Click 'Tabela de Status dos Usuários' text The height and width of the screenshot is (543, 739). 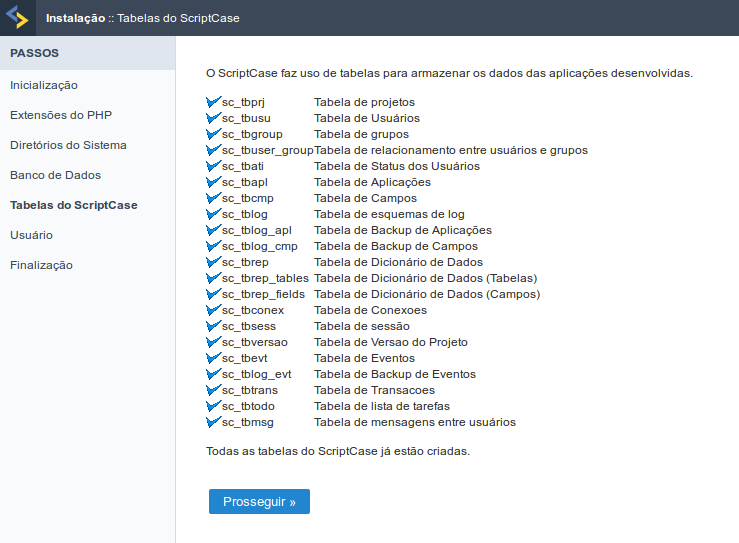(x=397, y=166)
